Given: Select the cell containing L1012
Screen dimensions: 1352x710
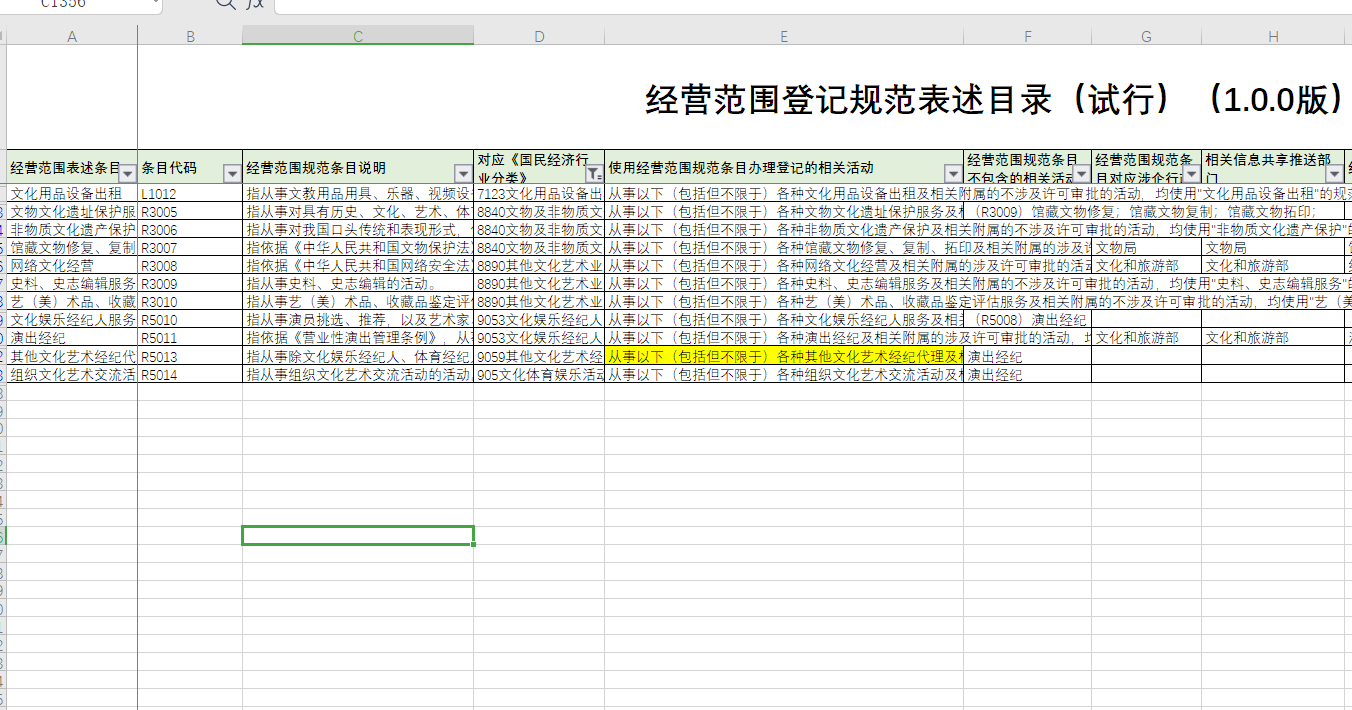Looking at the screenshot, I should coord(189,194).
